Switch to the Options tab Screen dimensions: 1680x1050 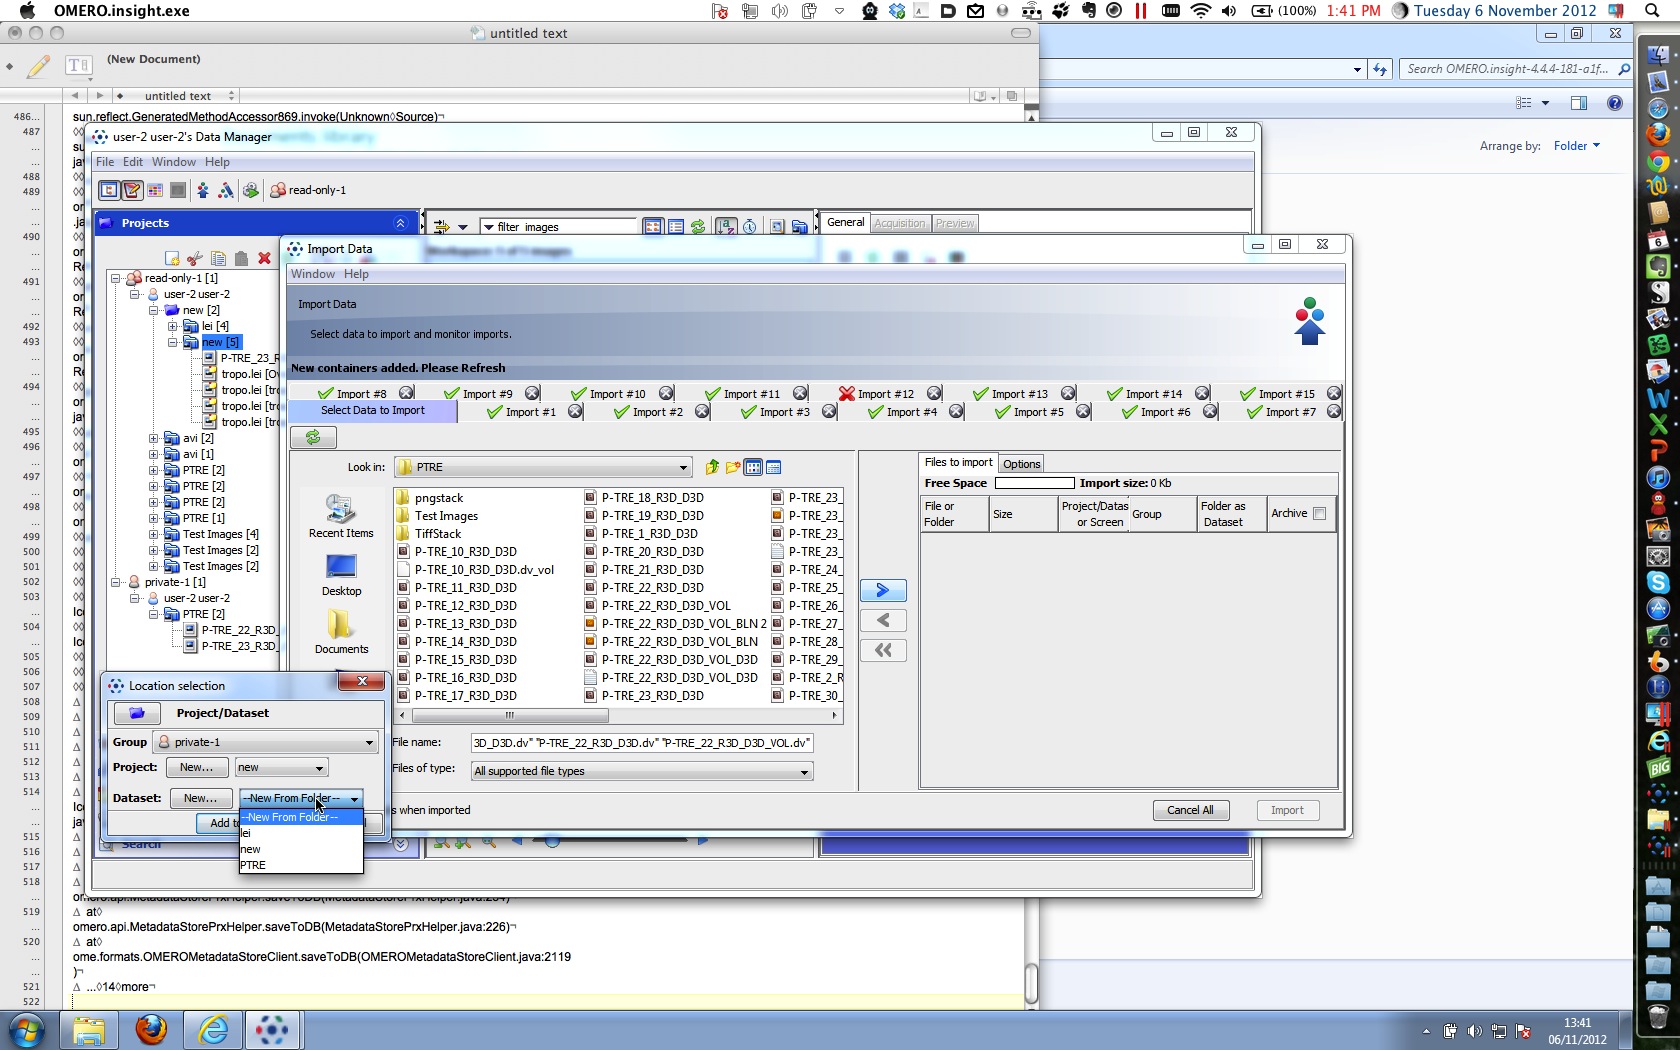point(1022,464)
